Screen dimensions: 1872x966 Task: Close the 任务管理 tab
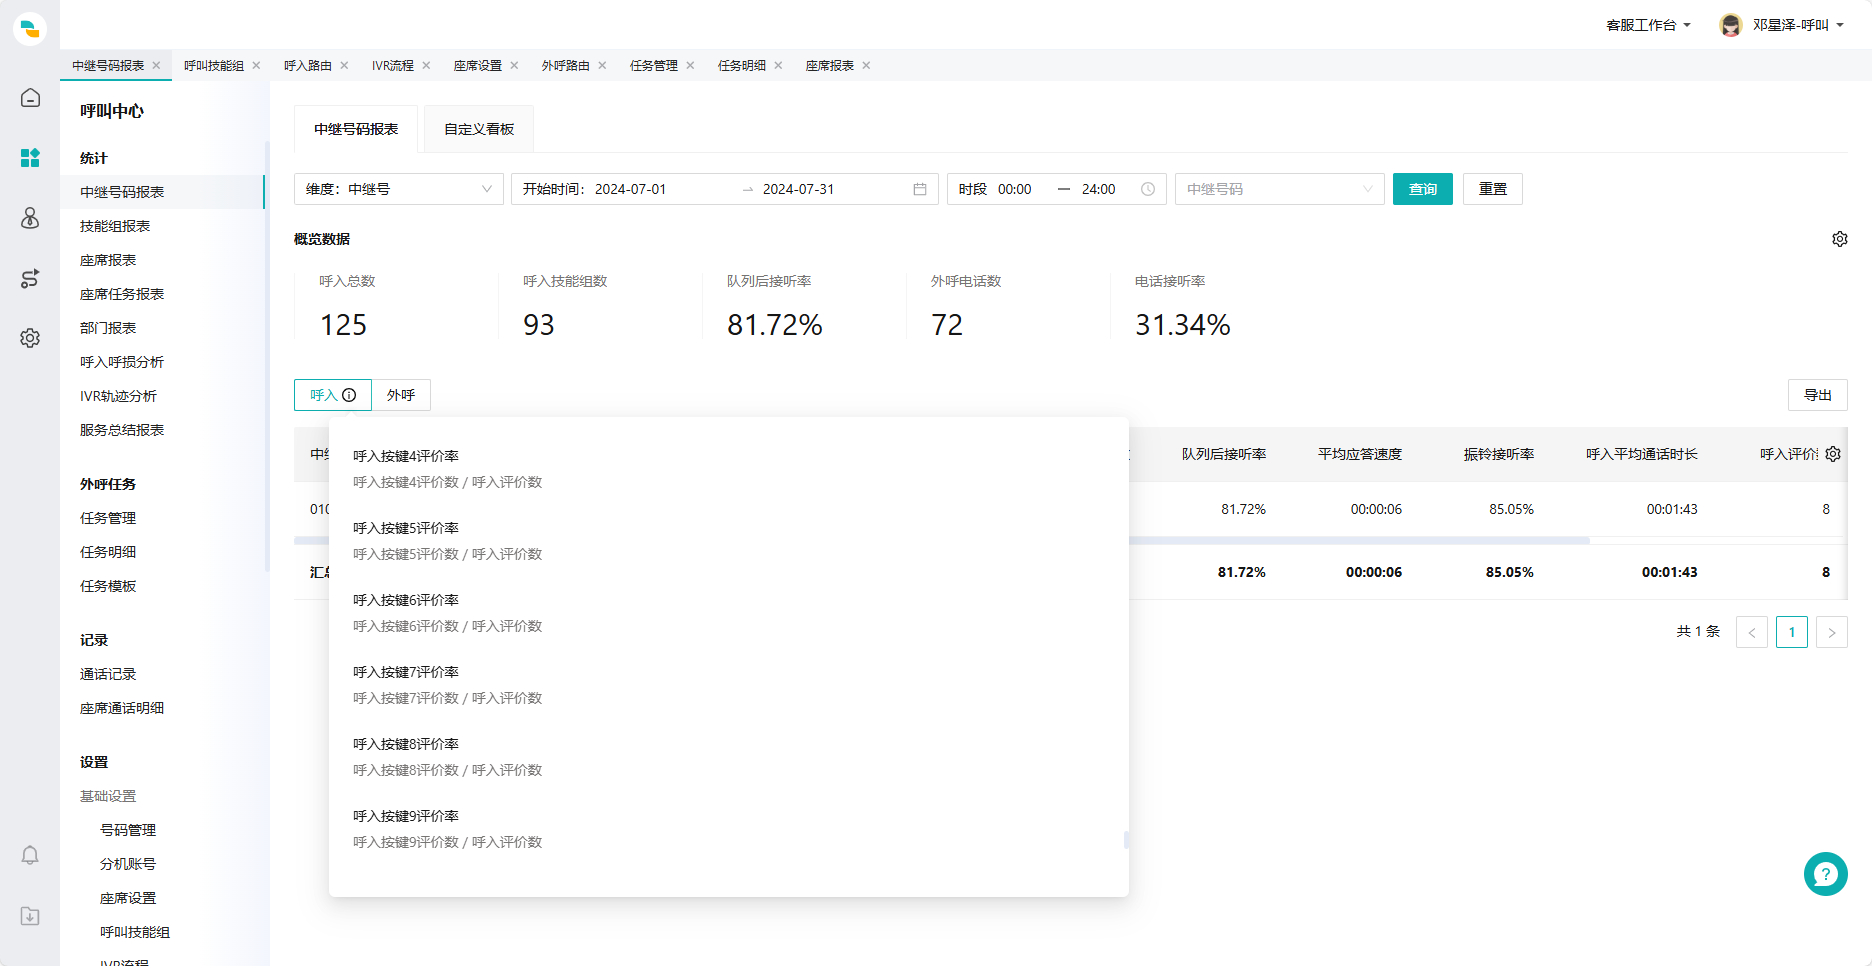pyautogui.click(x=690, y=65)
